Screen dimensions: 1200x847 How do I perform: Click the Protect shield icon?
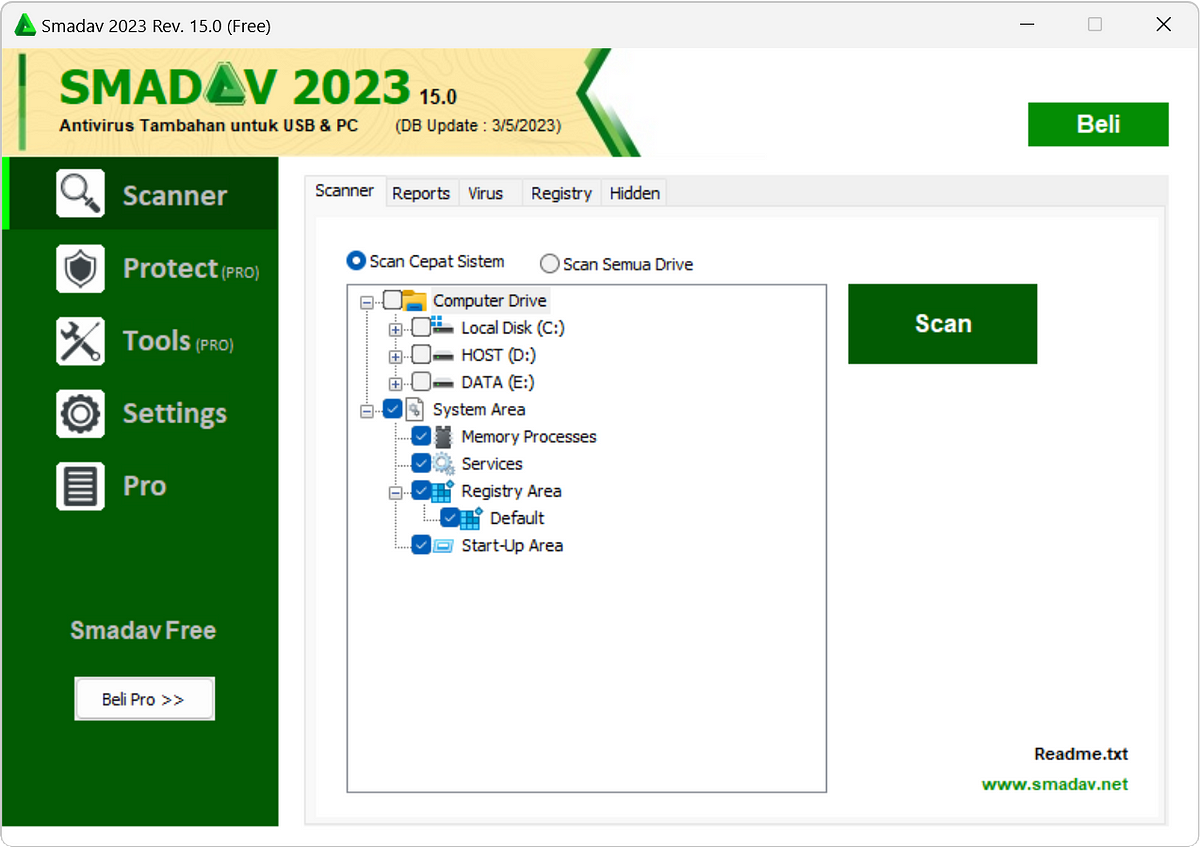(x=80, y=268)
